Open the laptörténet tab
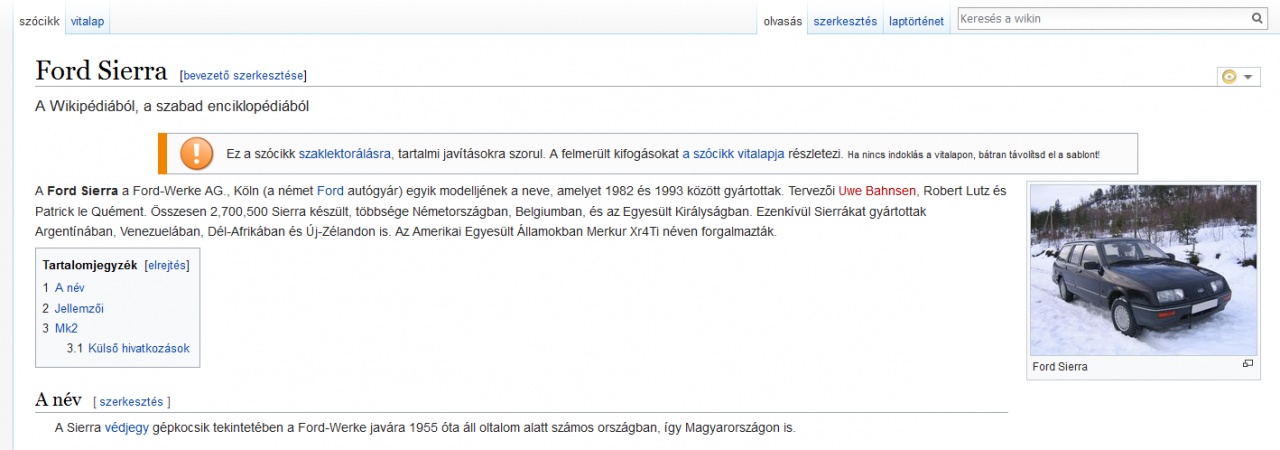The image size is (1280, 450). (916, 21)
